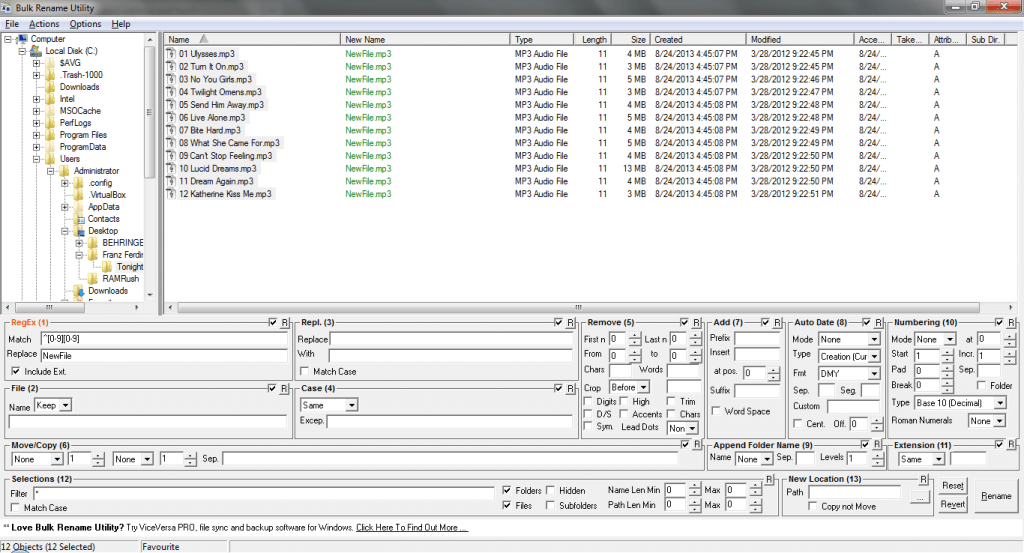
Task: Click the Numbering (10) reset R button
Action: pos(1012,323)
